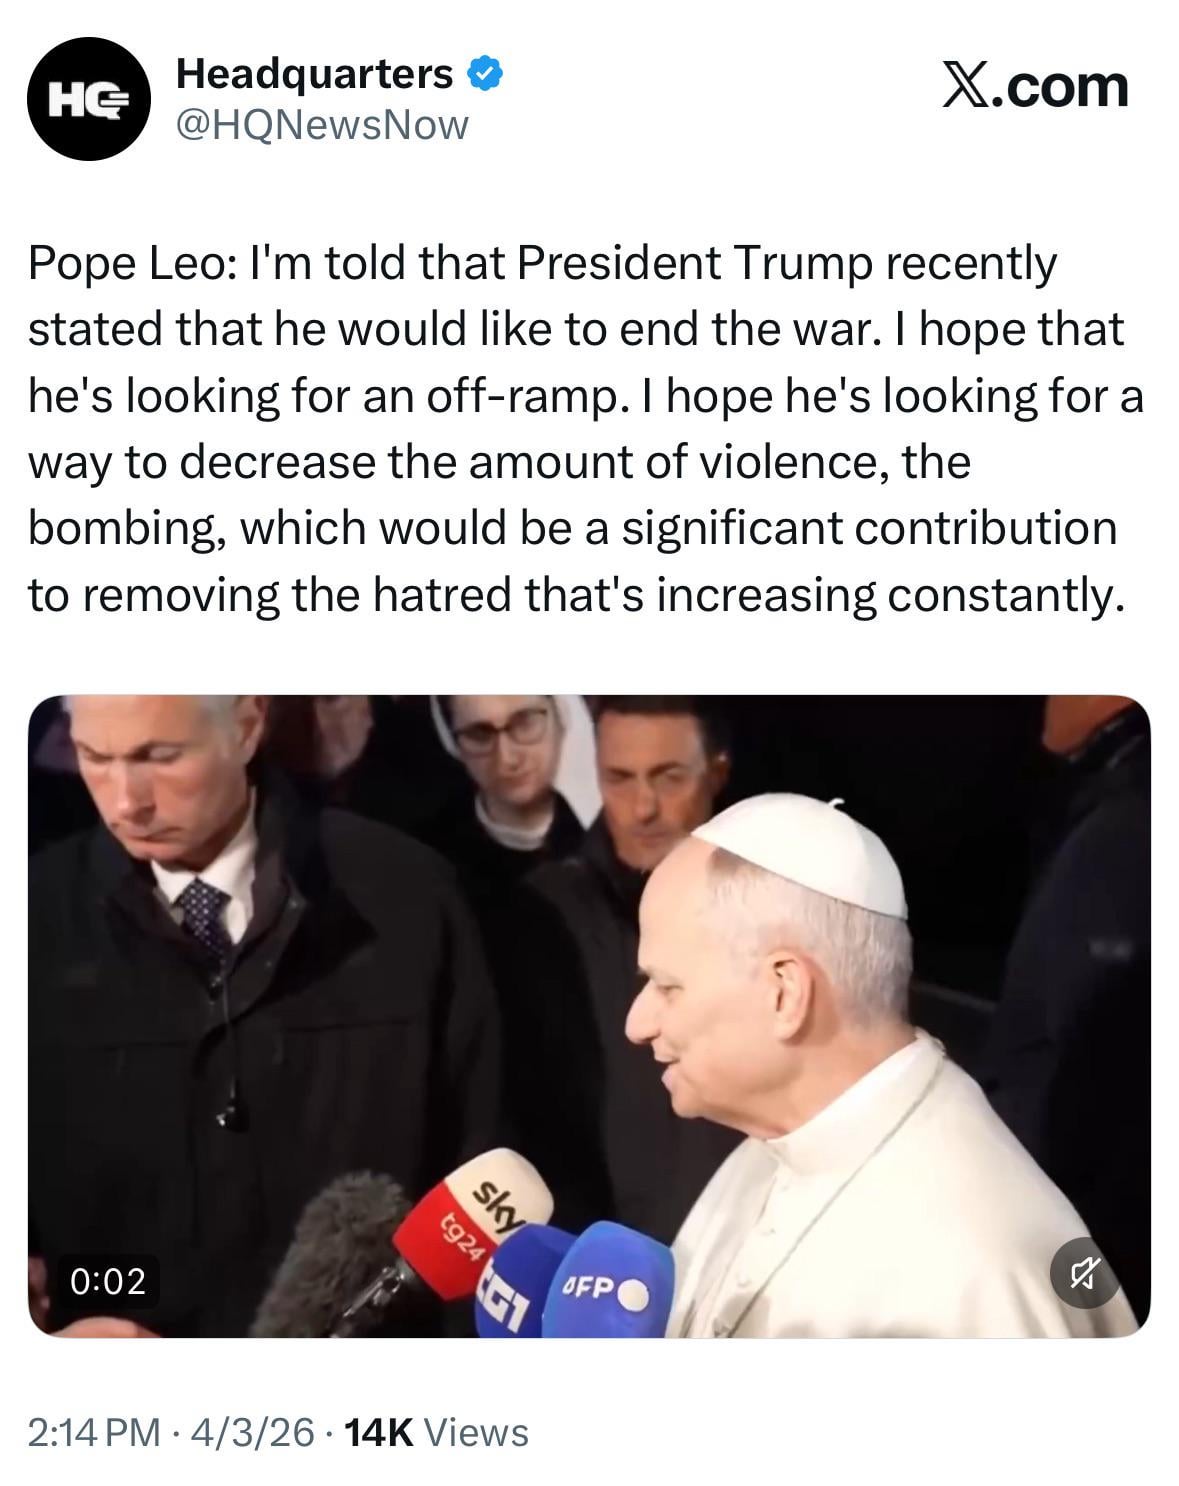Click "Pope Leo:" at tweet start
This screenshot has width=1179, height=1486.
click(131, 263)
